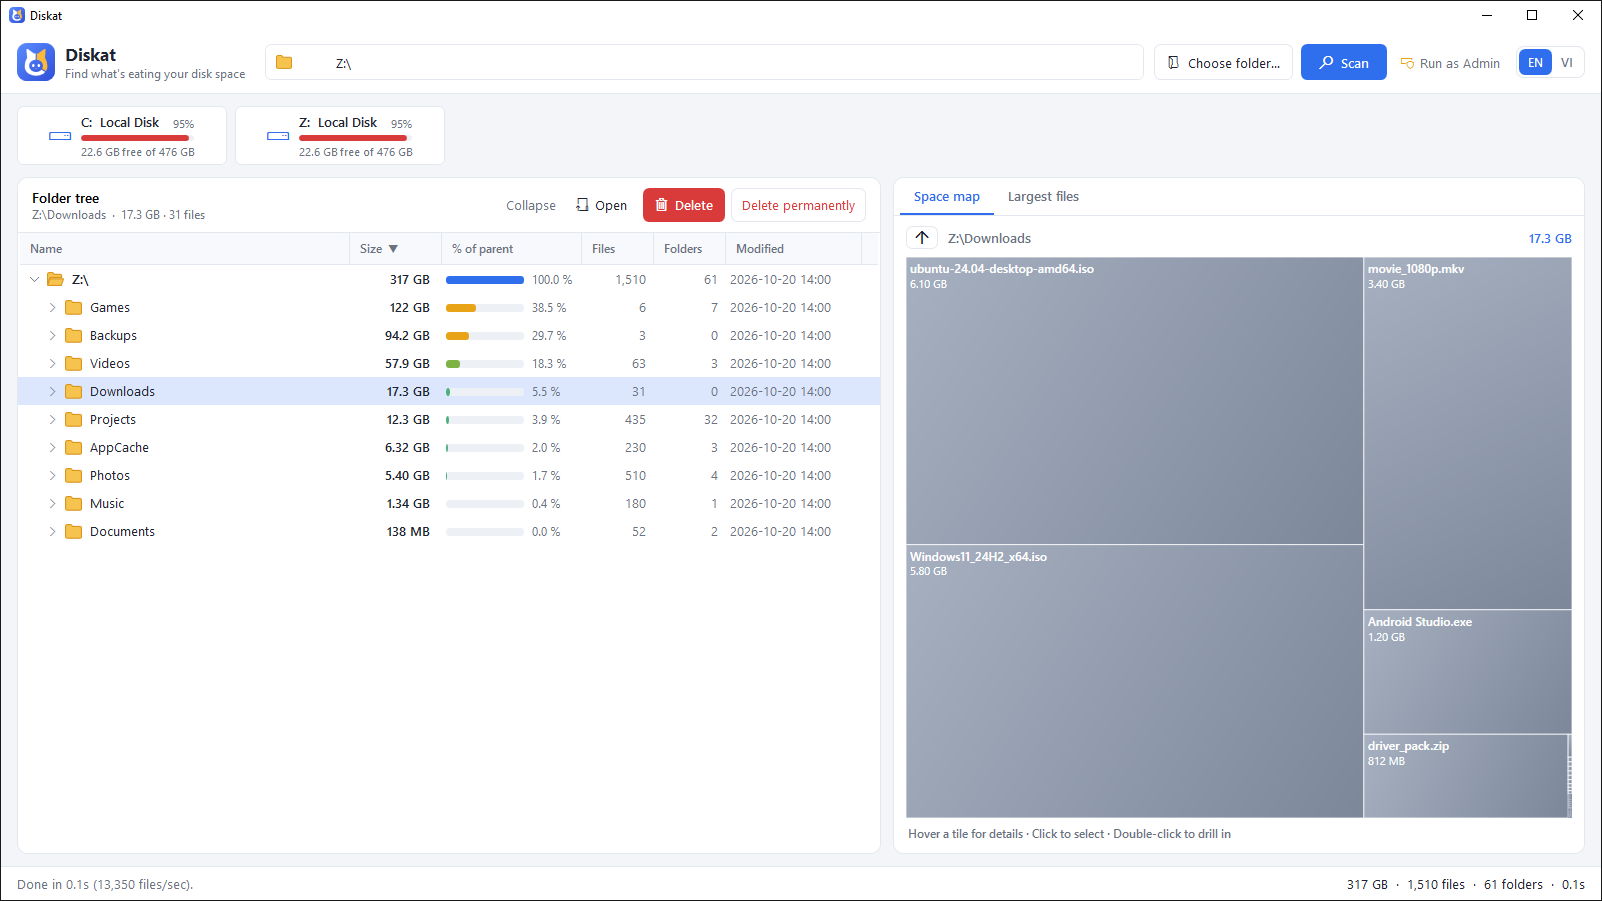The height and width of the screenshot is (901, 1602).
Task: Click the Games folder icon
Action: tap(74, 307)
